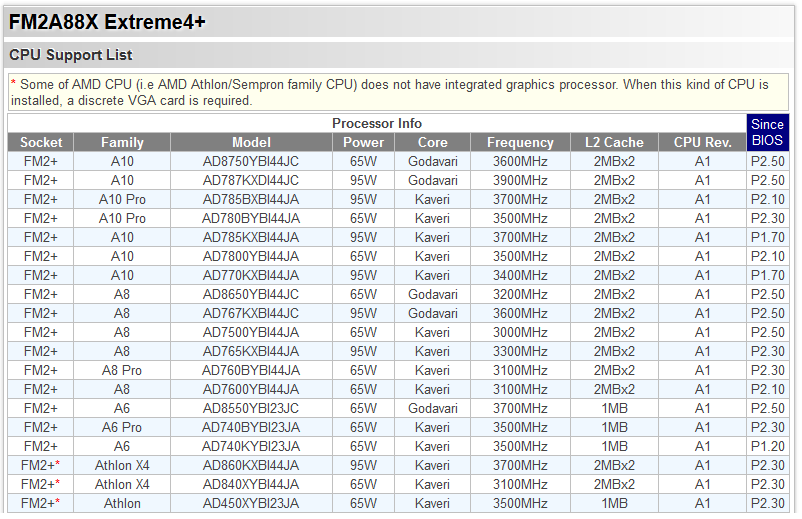Screen dimensions: 802x519
Task: Select model cell AD8550YBI23JC
Action: [251, 409]
